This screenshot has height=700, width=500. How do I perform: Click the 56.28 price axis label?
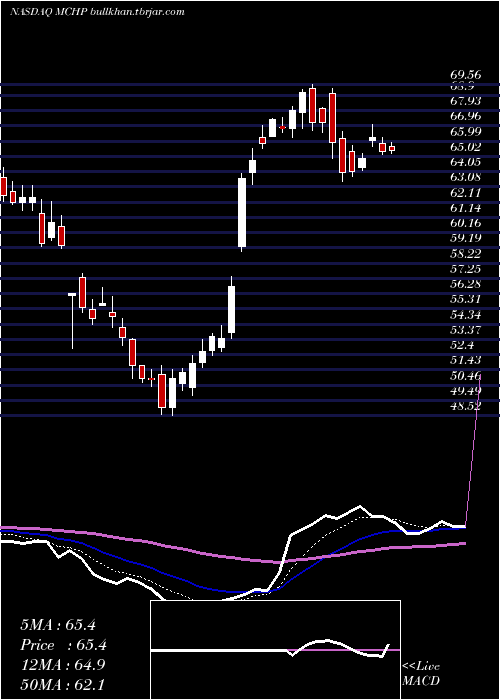tap(466, 283)
